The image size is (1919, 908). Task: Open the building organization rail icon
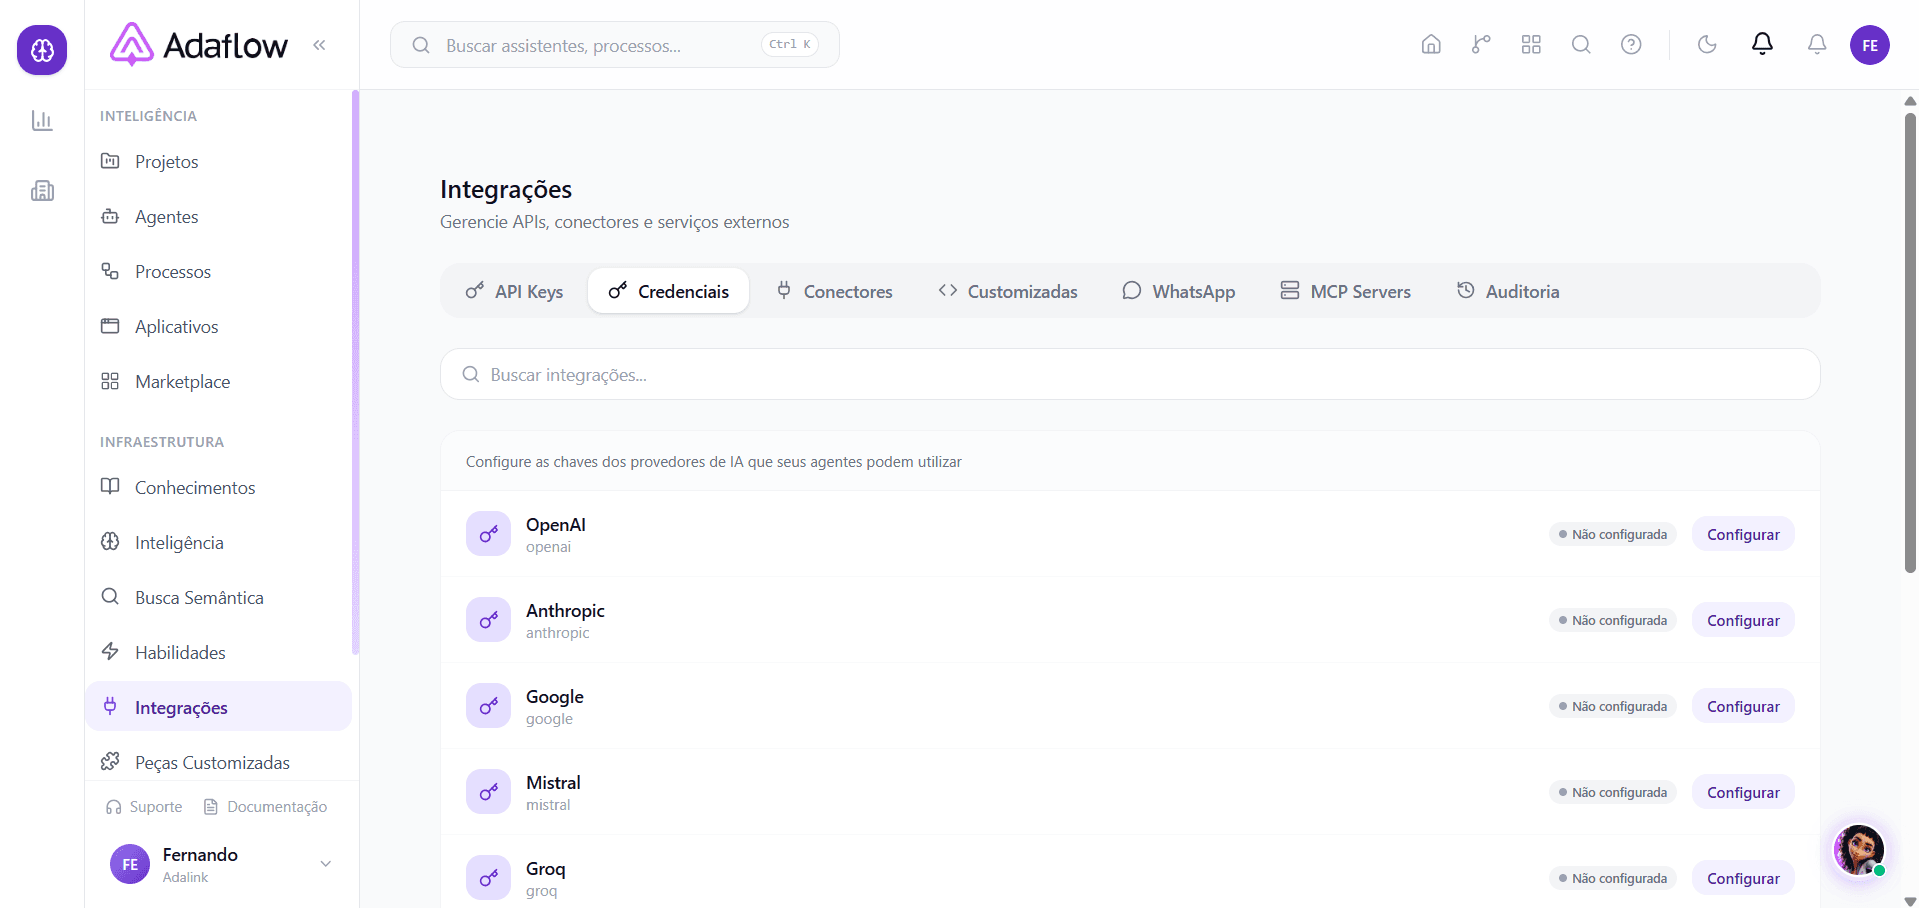(x=42, y=191)
